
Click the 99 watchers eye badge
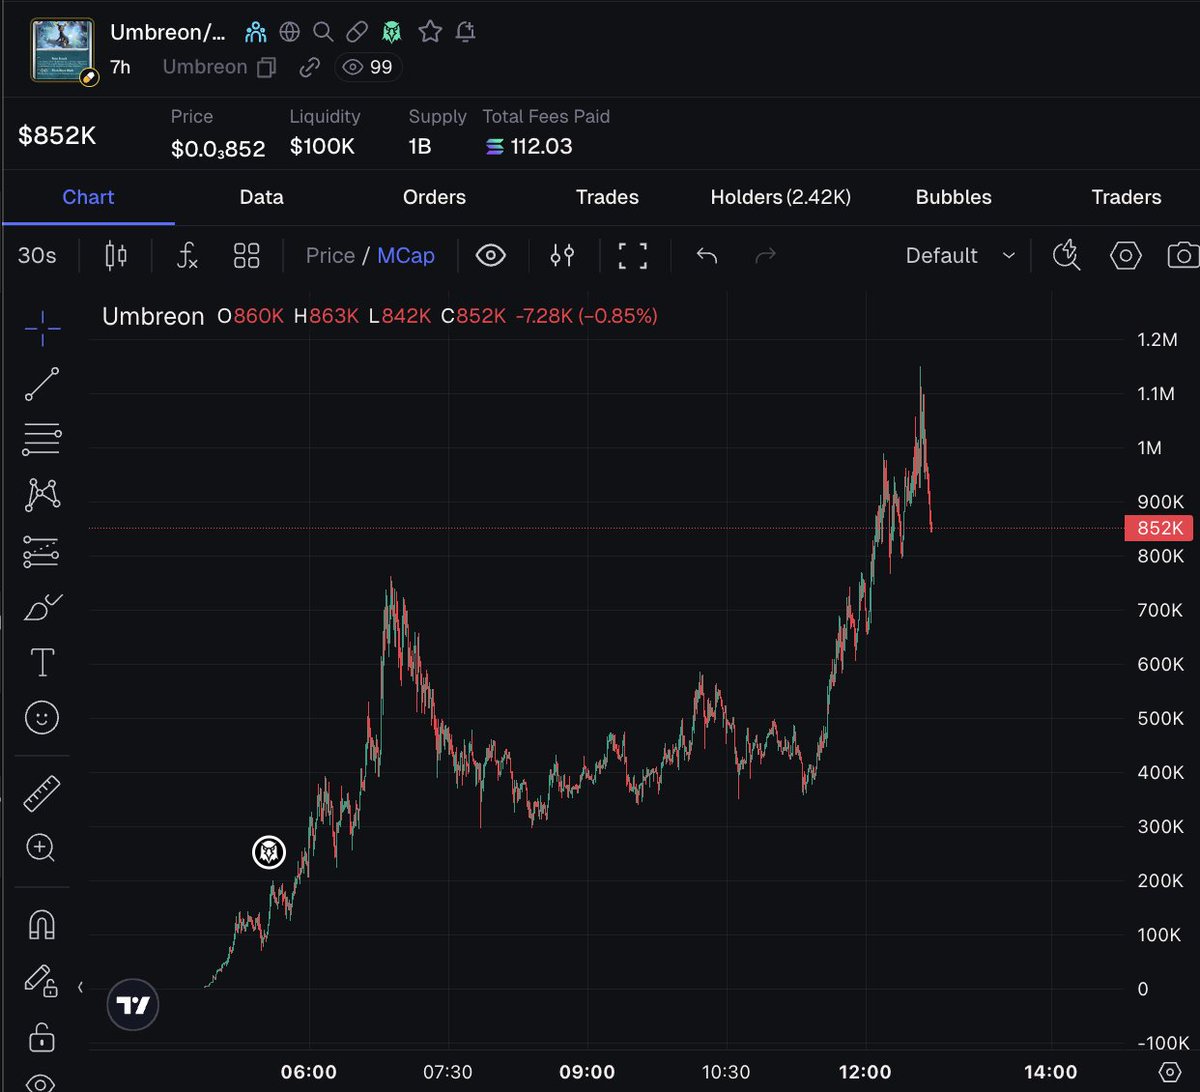[368, 67]
